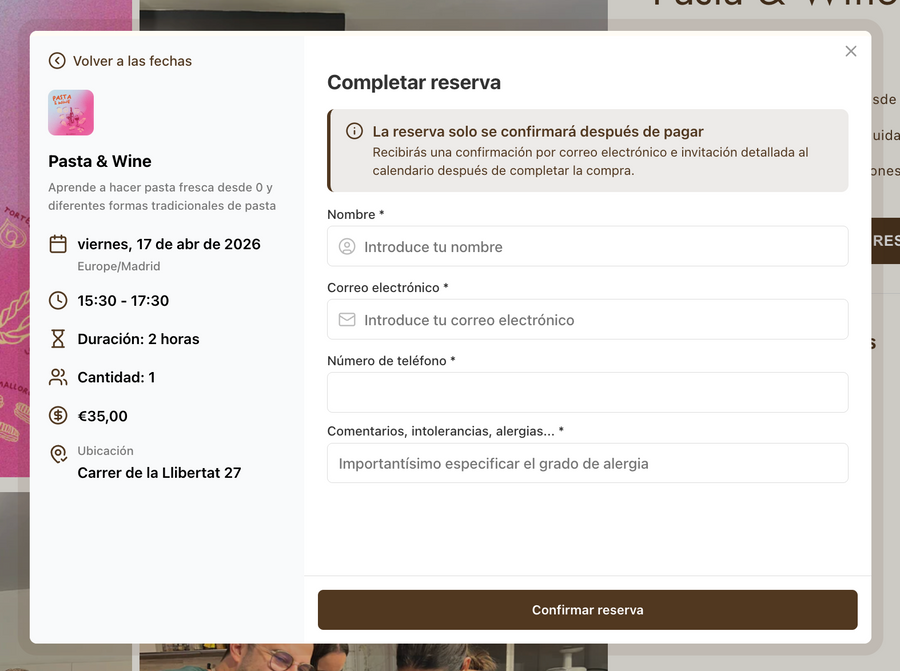Click the hourglass icon beside Duración
Viewport: 900px width, 671px height.
(58, 339)
